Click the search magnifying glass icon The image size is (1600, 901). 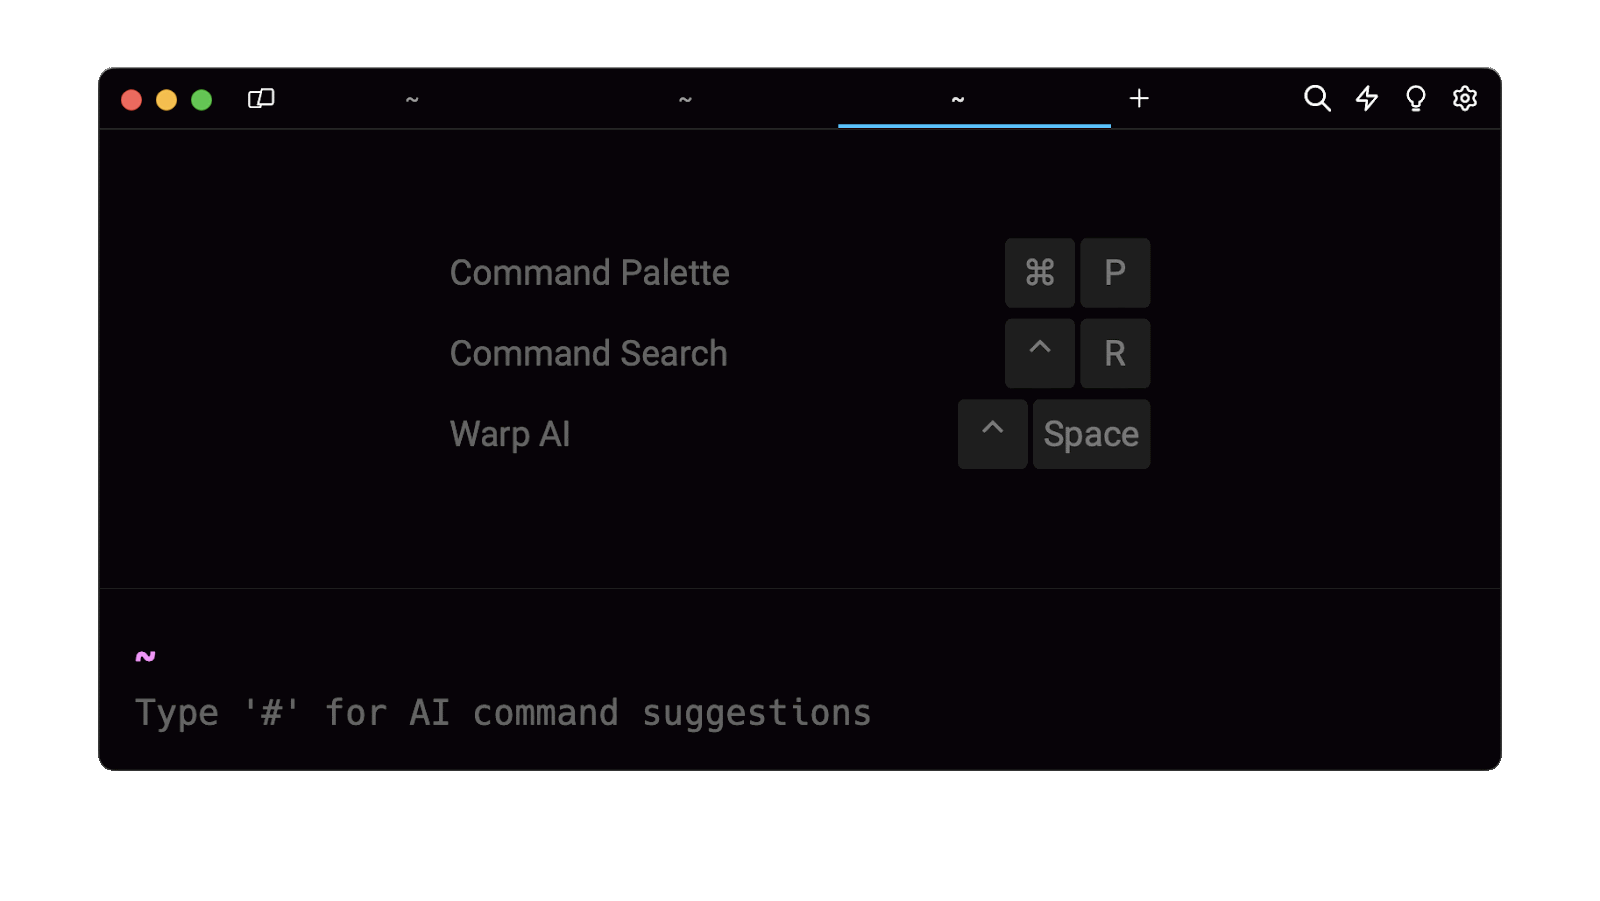[1317, 99]
